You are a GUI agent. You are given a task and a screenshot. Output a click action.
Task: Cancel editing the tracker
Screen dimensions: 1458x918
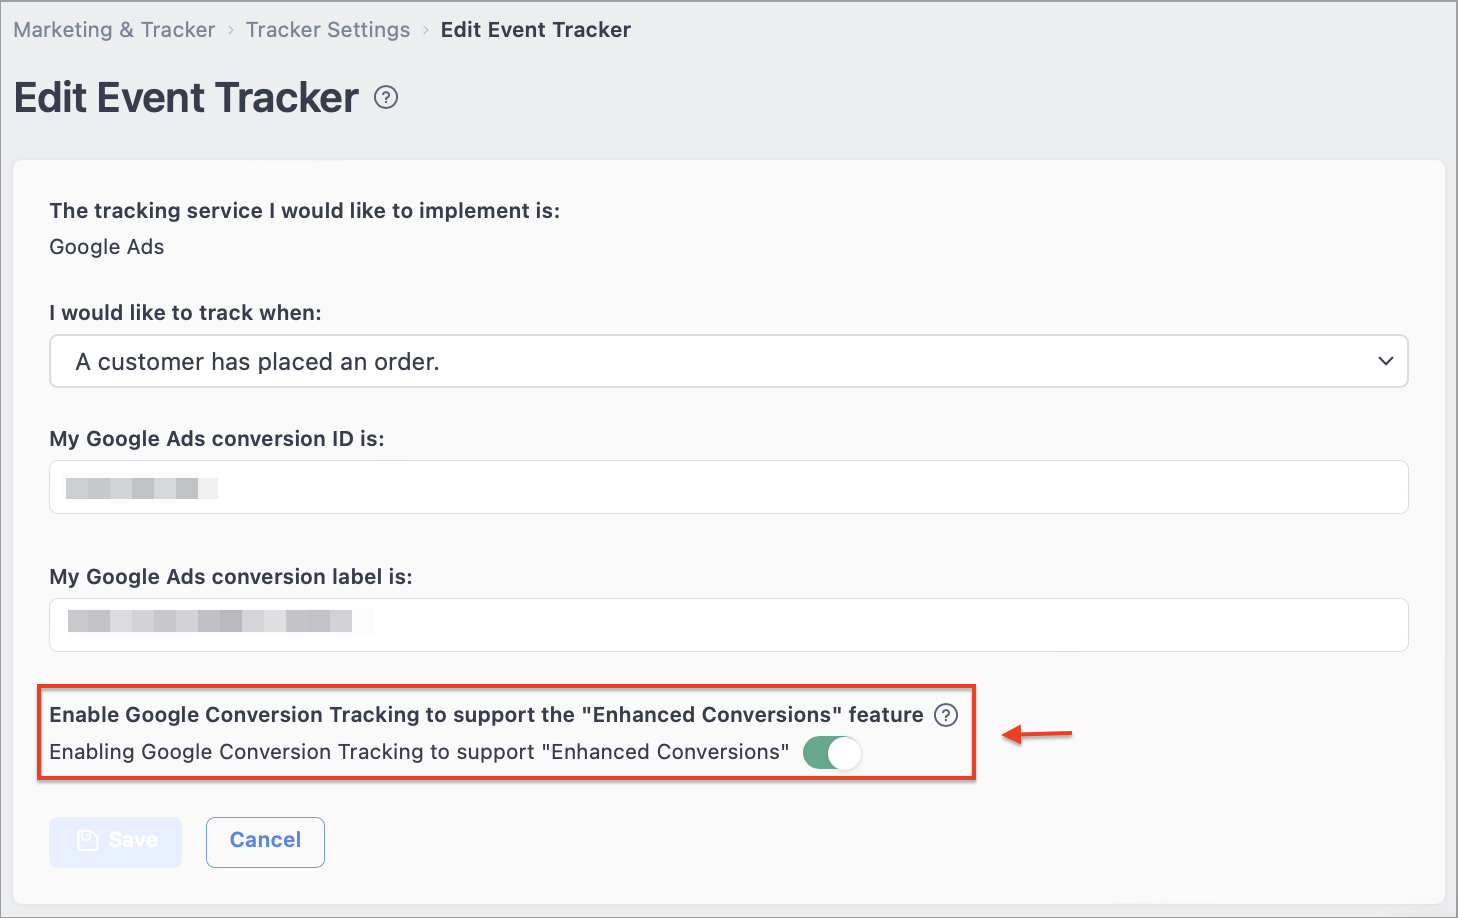pyautogui.click(x=265, y=842)
